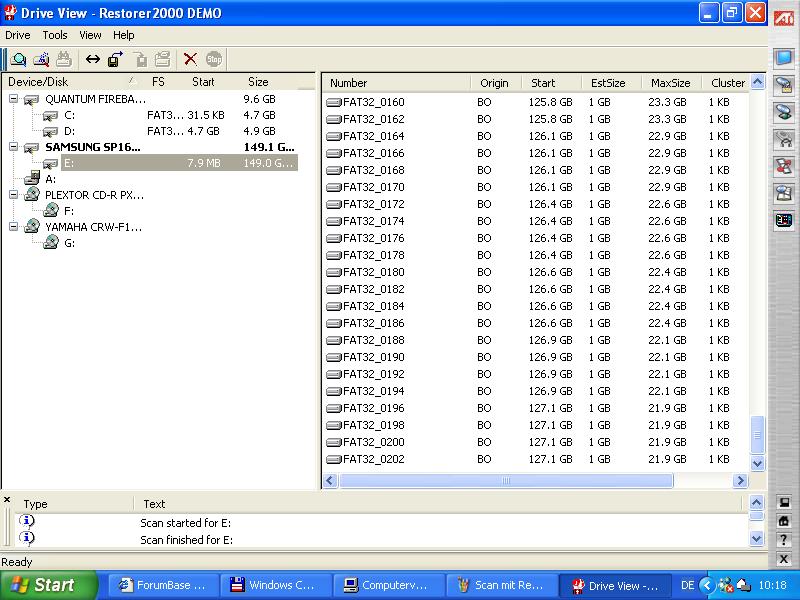Viewport: 800px width, 600px height.
Task: Collapse the PLEXTOR CD-R PX... node
Action: click(14, 195)
